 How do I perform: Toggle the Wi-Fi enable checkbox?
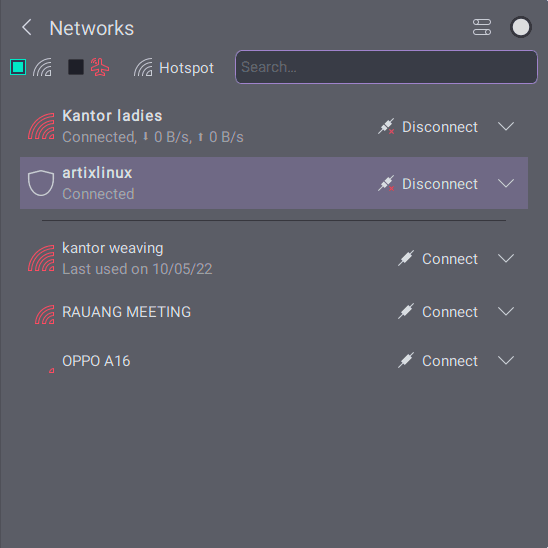(18, 67)
